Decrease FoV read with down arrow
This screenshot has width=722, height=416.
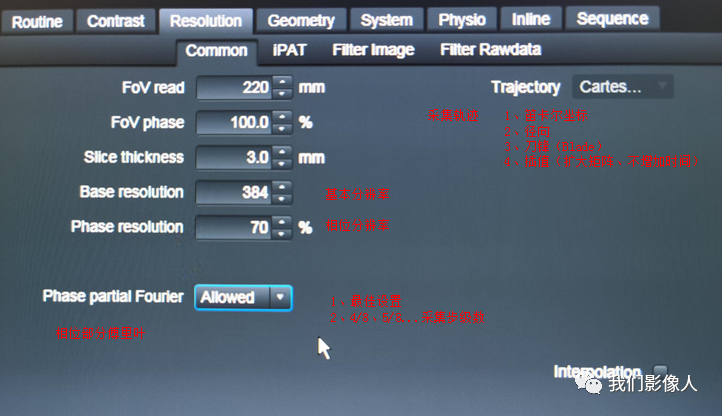pyautogui.click(x=282, y=94)
